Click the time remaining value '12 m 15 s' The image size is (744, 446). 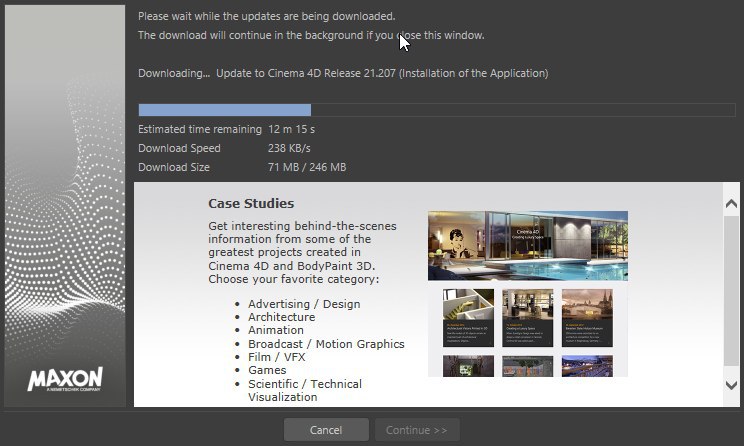(x=291, y=129)
